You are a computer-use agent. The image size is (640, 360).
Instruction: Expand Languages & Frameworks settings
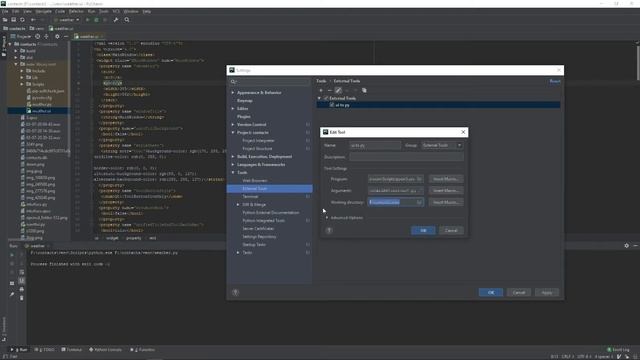coord(233,164)
